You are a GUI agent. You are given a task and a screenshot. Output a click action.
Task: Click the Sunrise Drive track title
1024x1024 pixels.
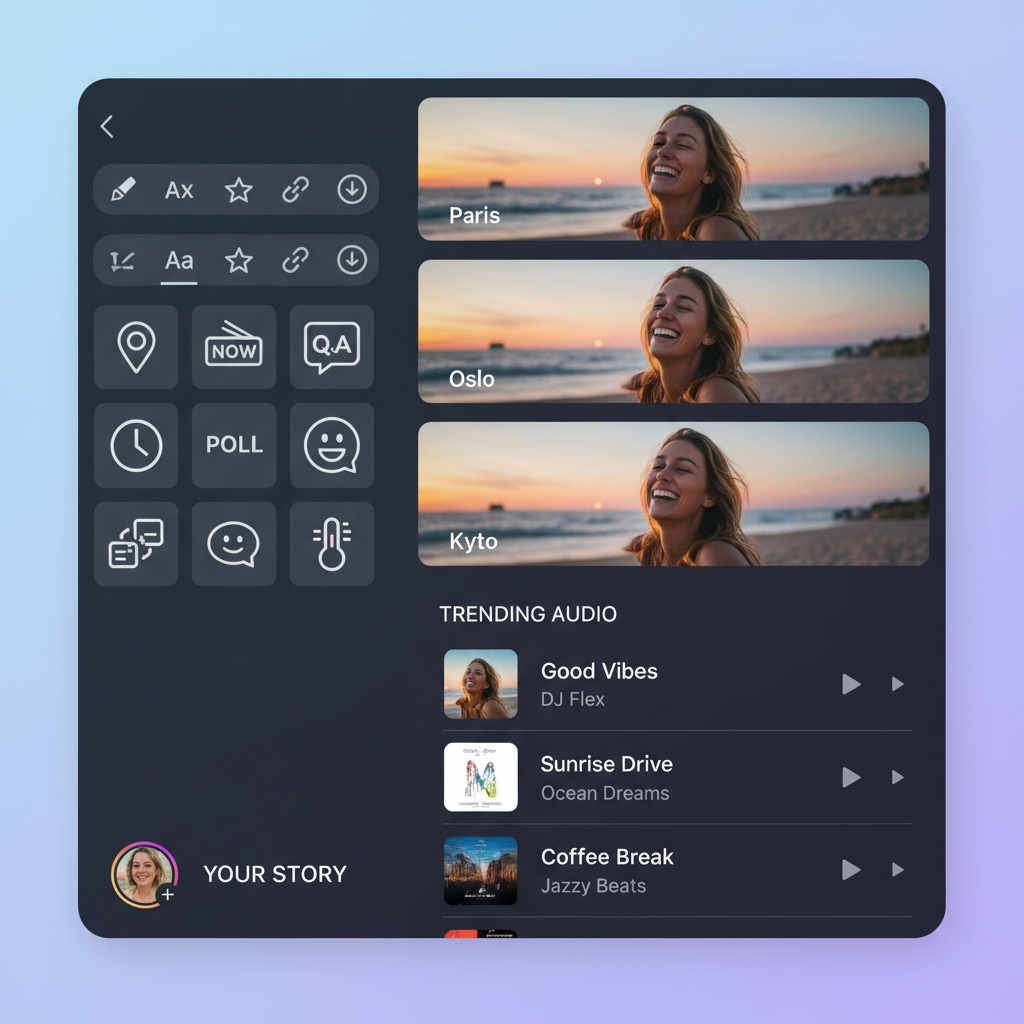pyautogui.click(x=607, y=764)
